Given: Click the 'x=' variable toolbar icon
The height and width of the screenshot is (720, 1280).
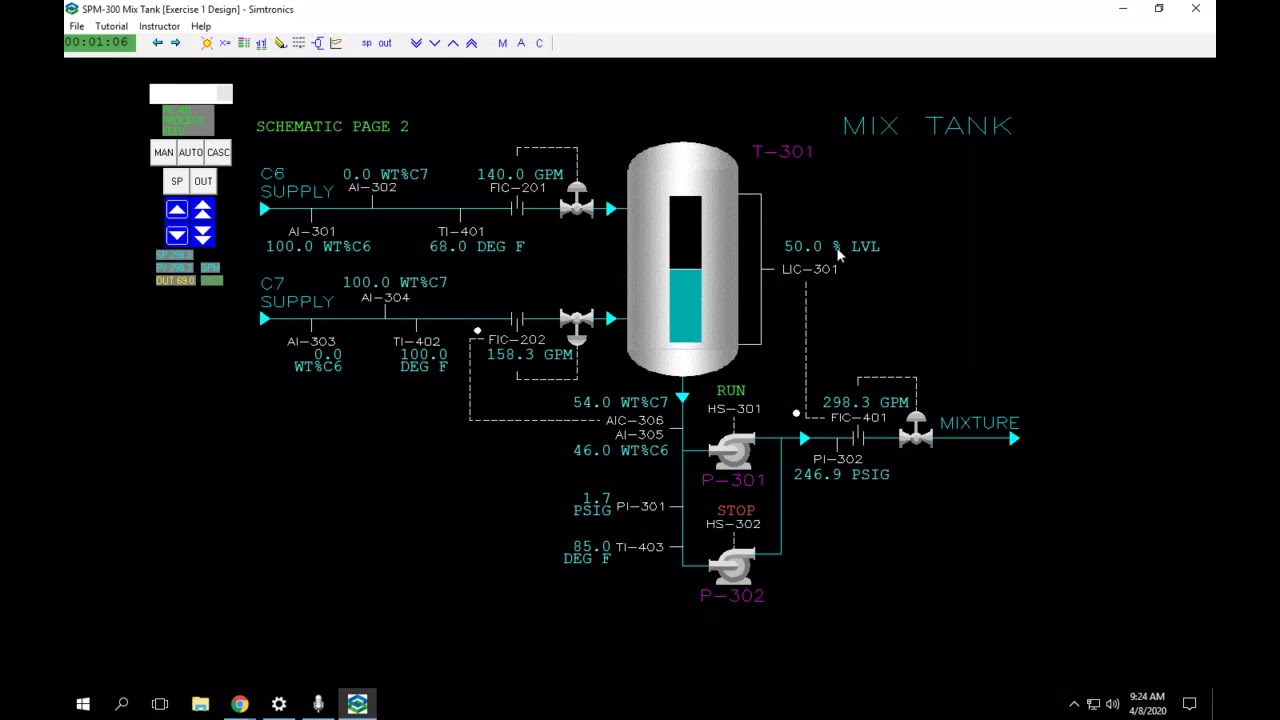Looking at the screenshot, I should coord(225,43).
